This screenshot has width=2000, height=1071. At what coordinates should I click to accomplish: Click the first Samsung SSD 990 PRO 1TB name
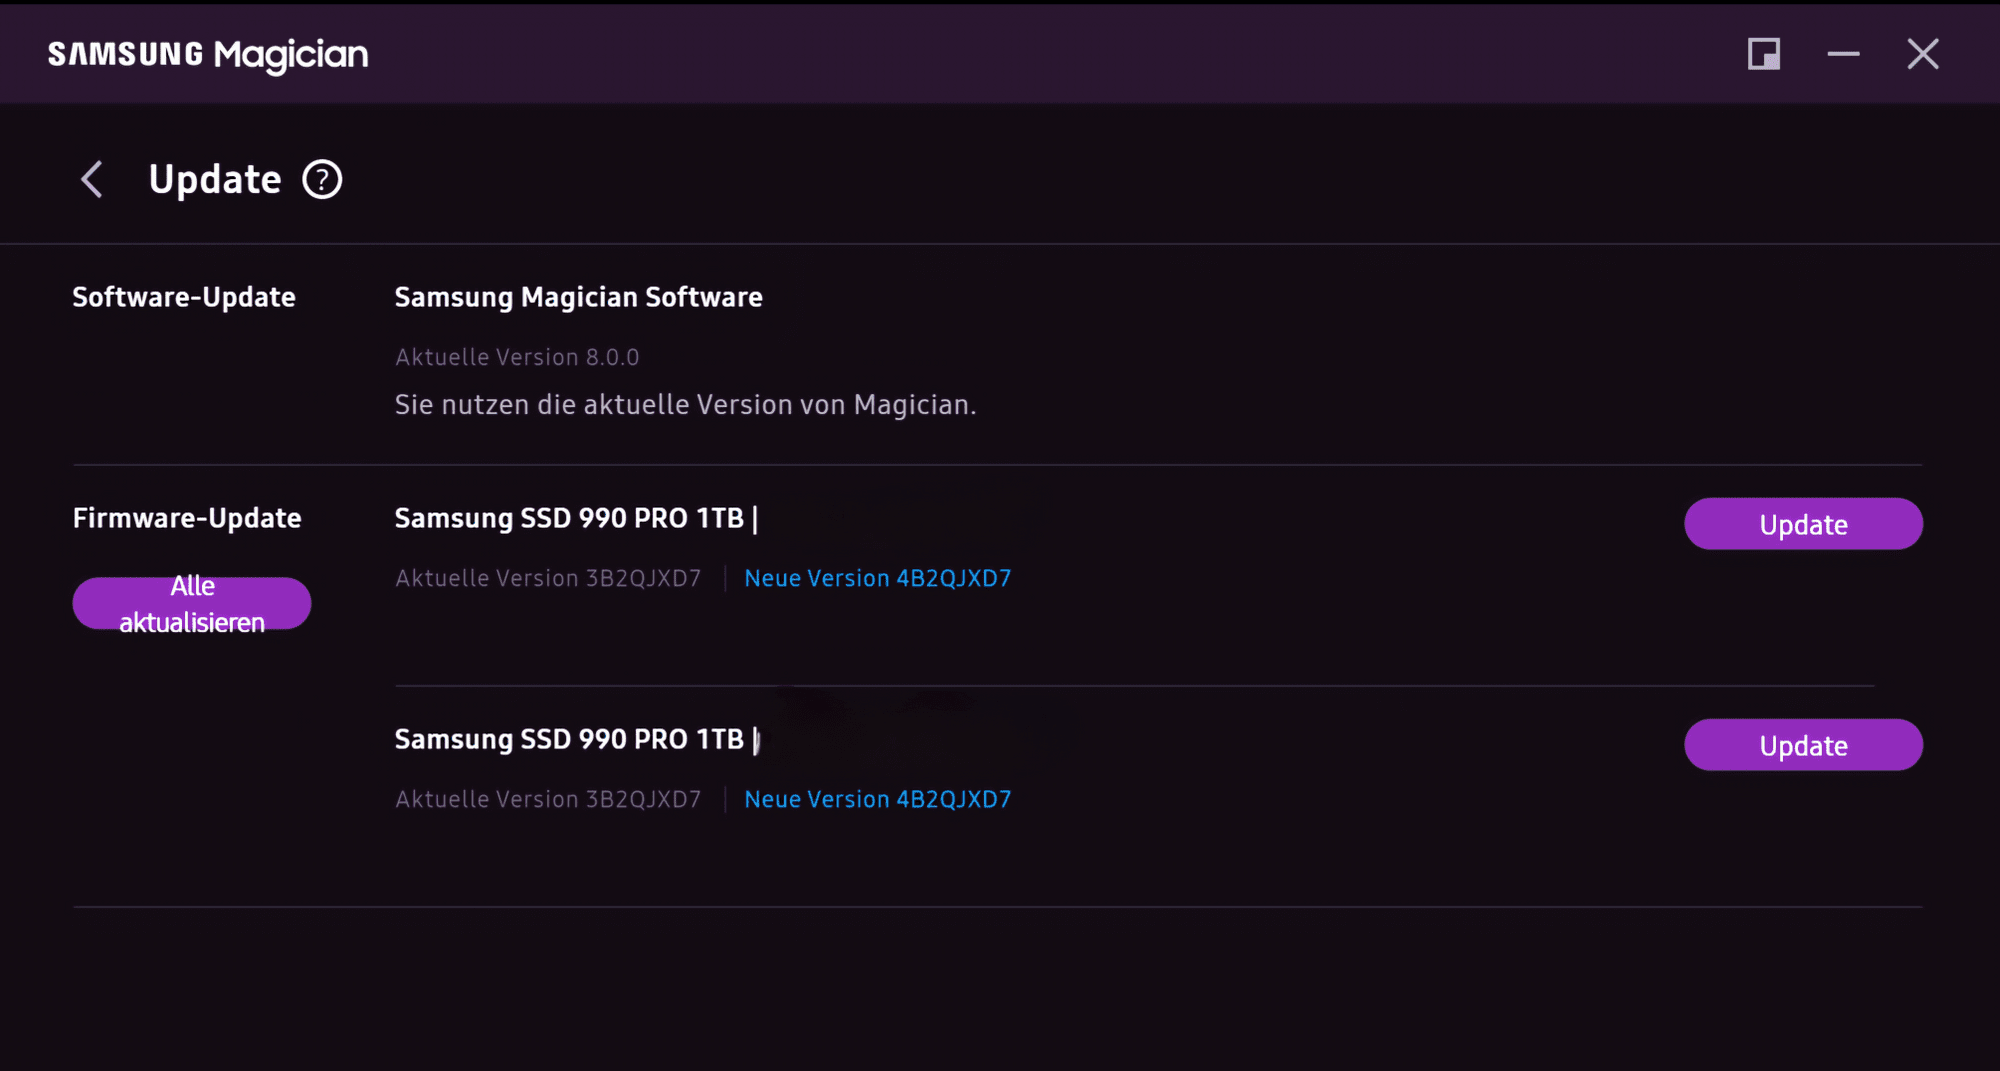point(569,518)
